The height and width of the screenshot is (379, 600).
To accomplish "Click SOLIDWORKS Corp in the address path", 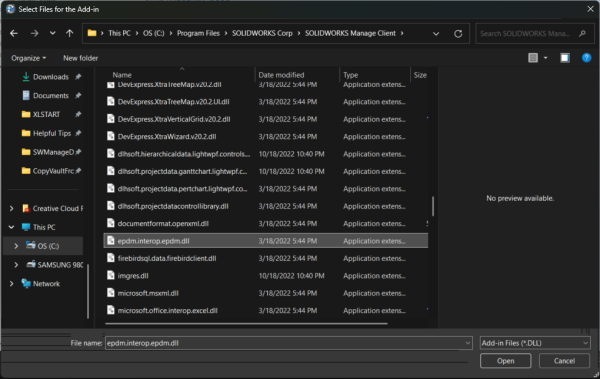I will 262,33.
